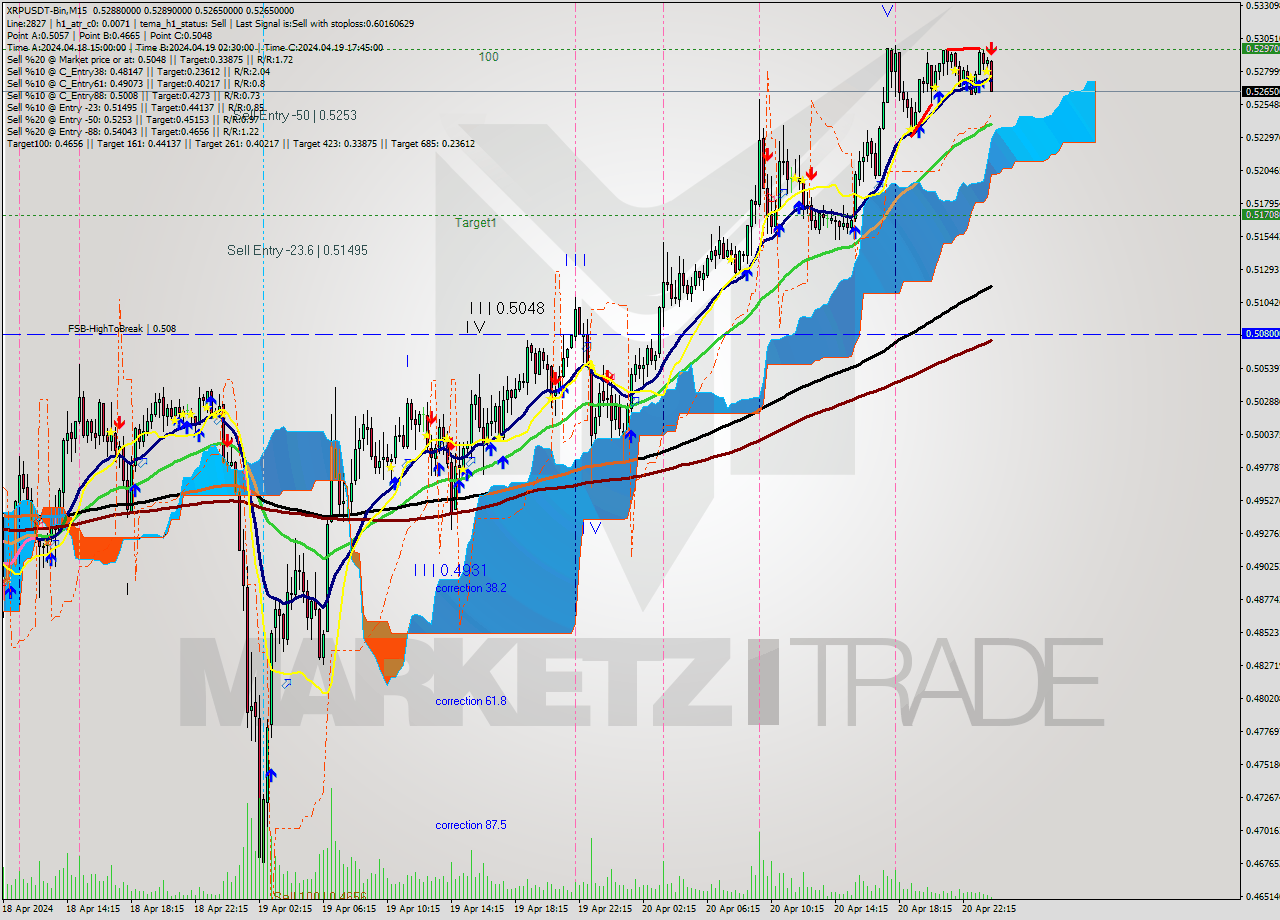The width and height of the screenshot is (1280, 920).
Task: Click the '18 Apr 2024' time axis label
Action: pos(29,909)
